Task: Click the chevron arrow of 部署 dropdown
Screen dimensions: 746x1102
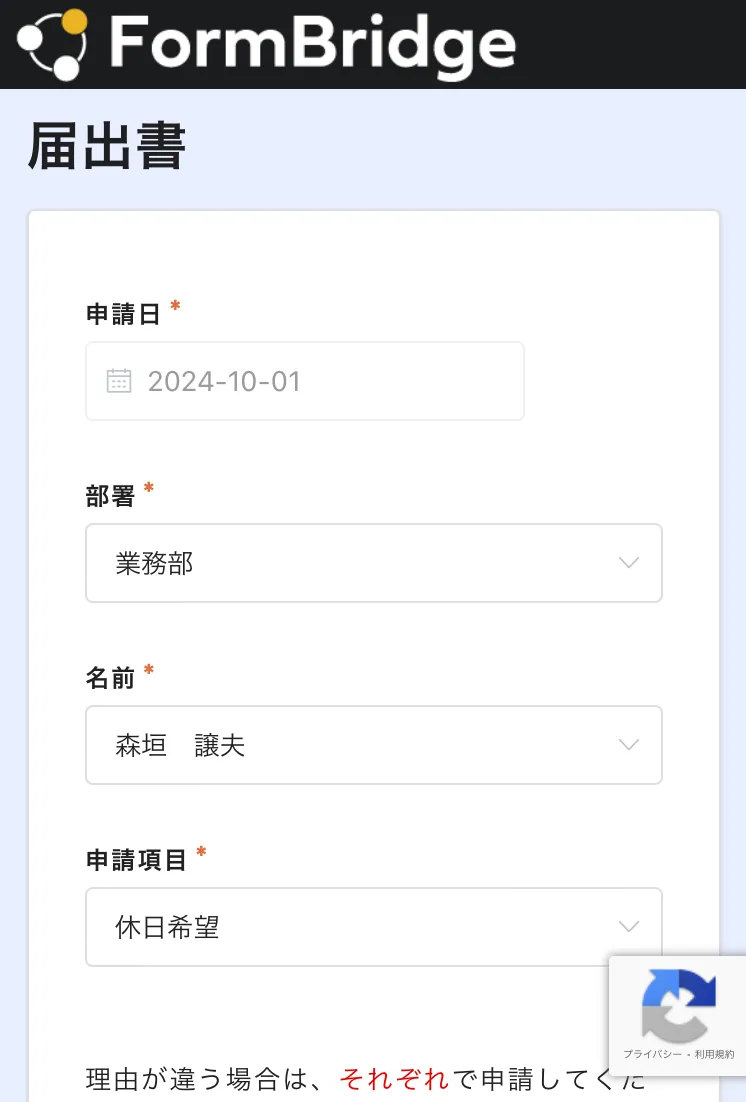Action: (x=629, y=563)
